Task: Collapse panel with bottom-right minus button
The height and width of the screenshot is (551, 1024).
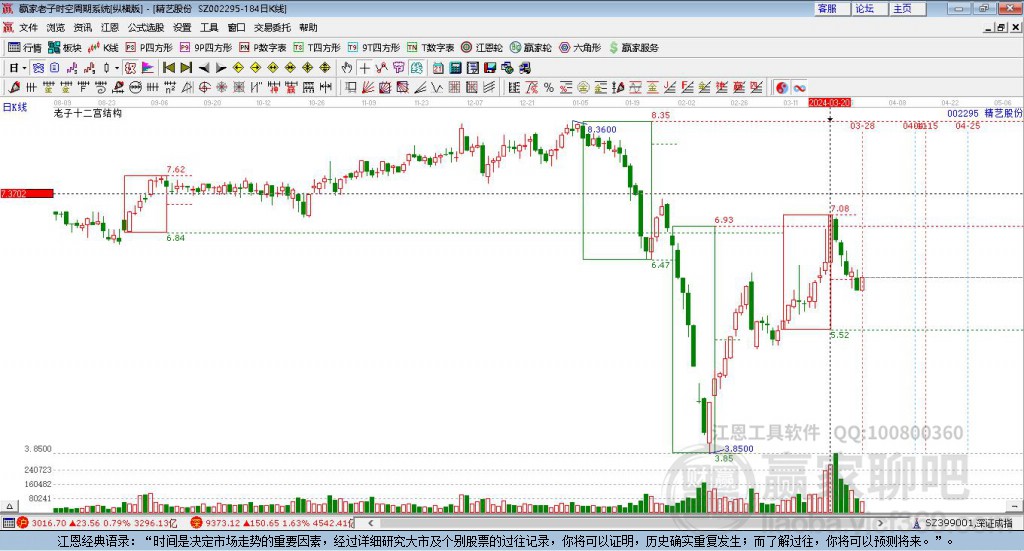Action: 1014,506
